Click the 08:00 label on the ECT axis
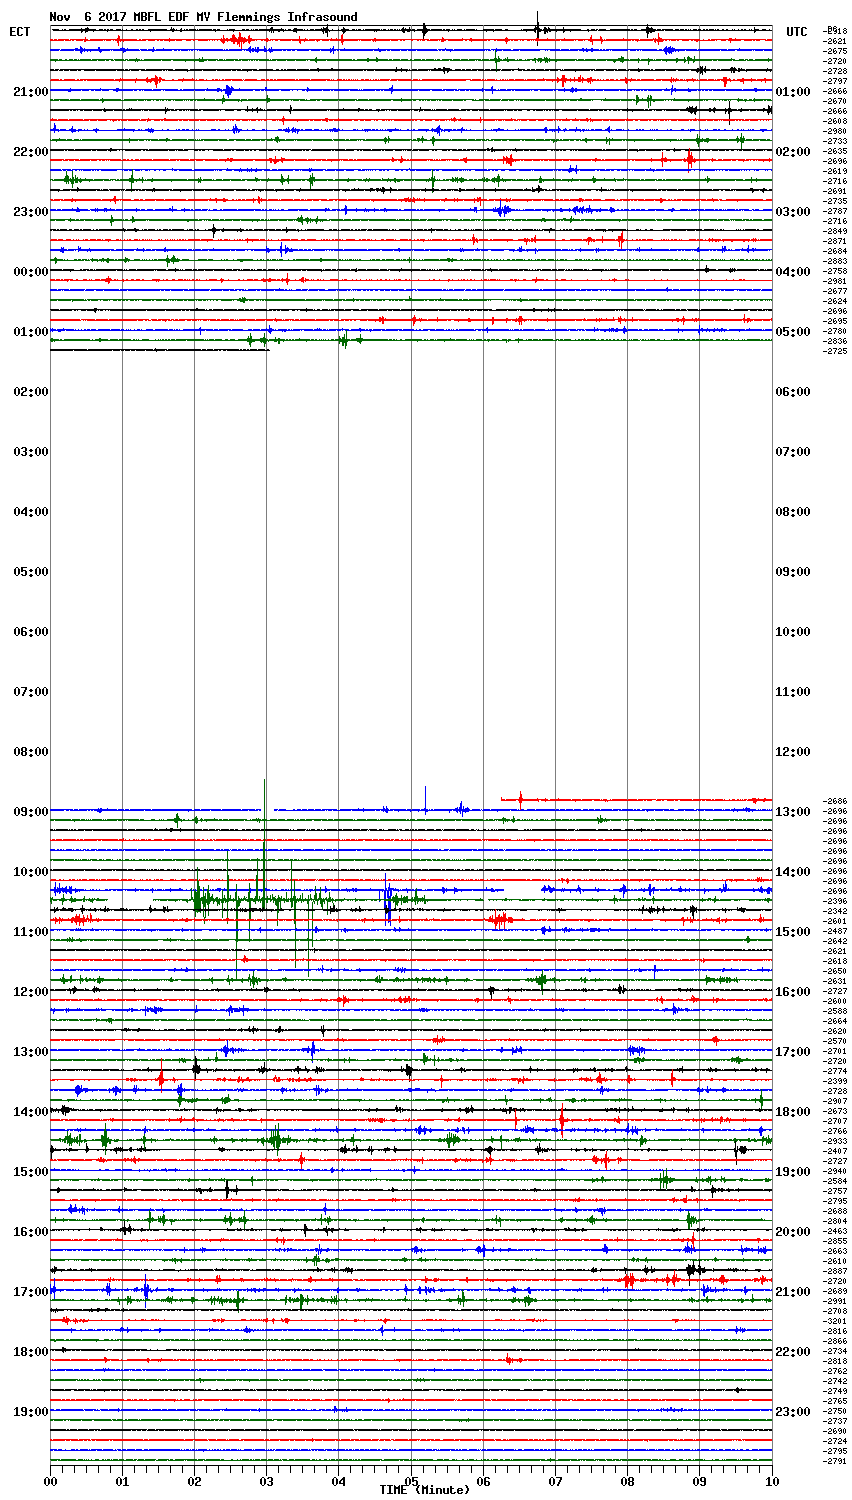 [x=30, y=752]
